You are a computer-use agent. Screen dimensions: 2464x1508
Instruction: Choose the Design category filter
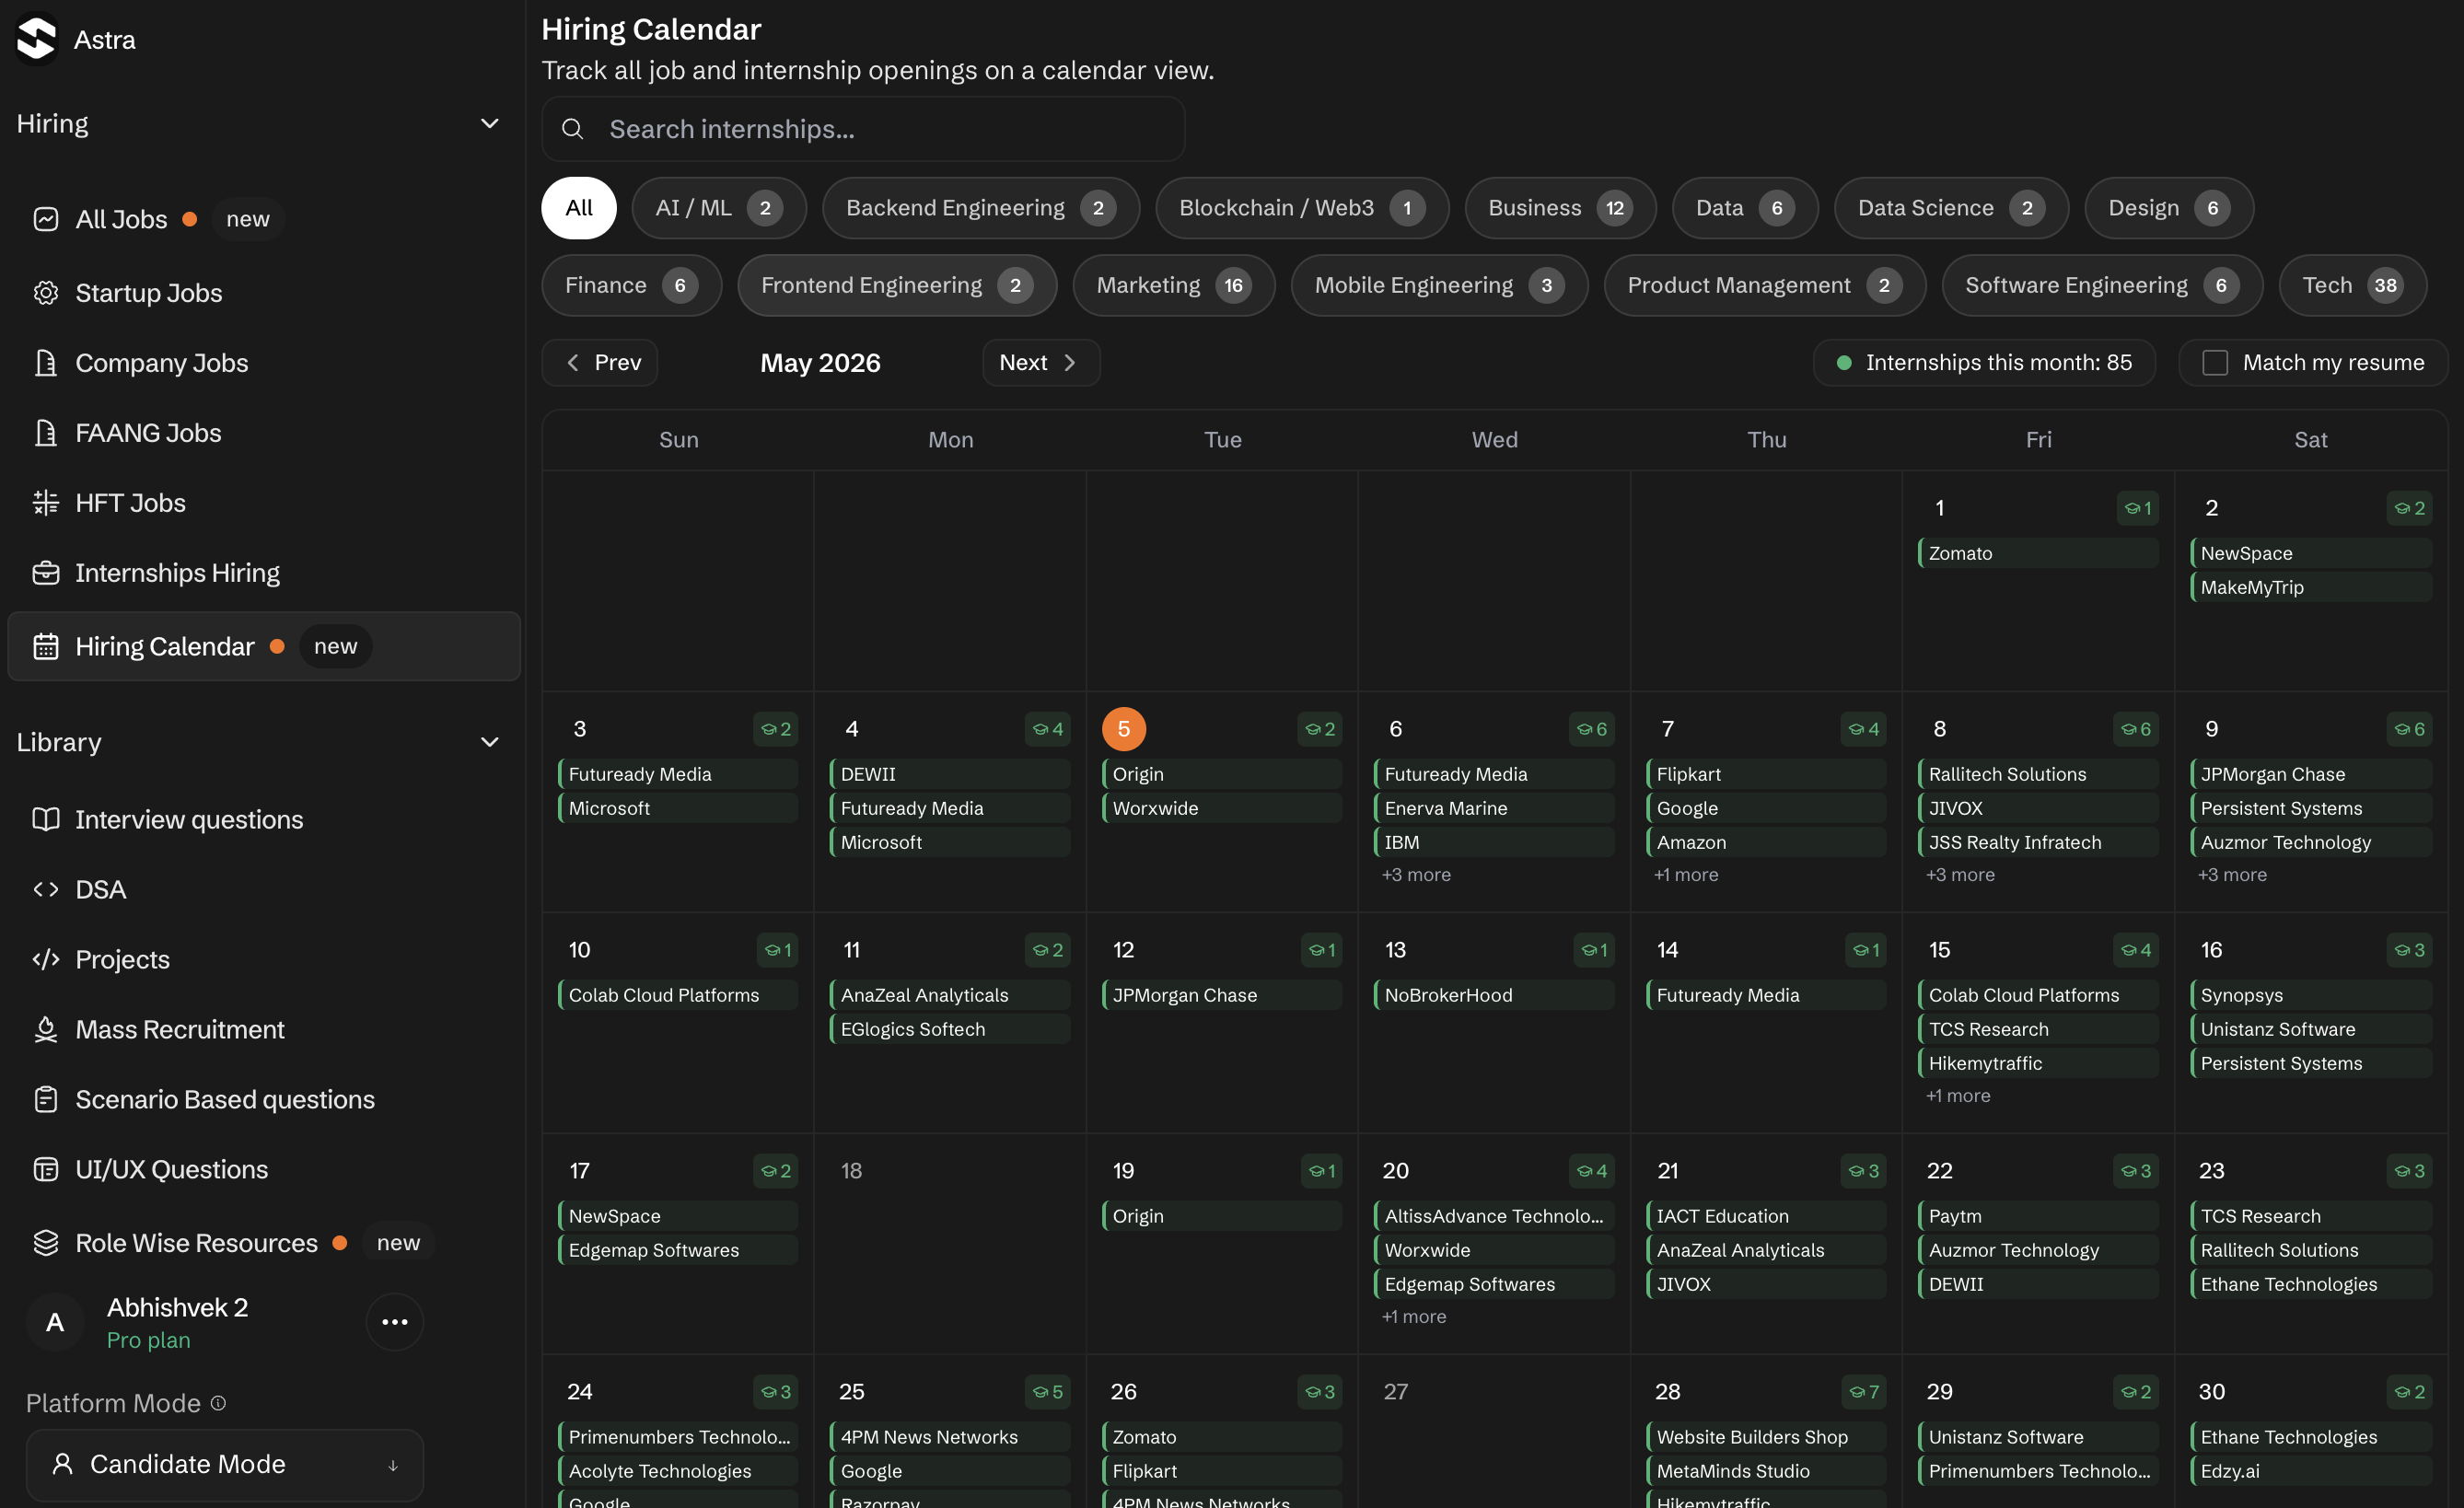pos(2168,208)
